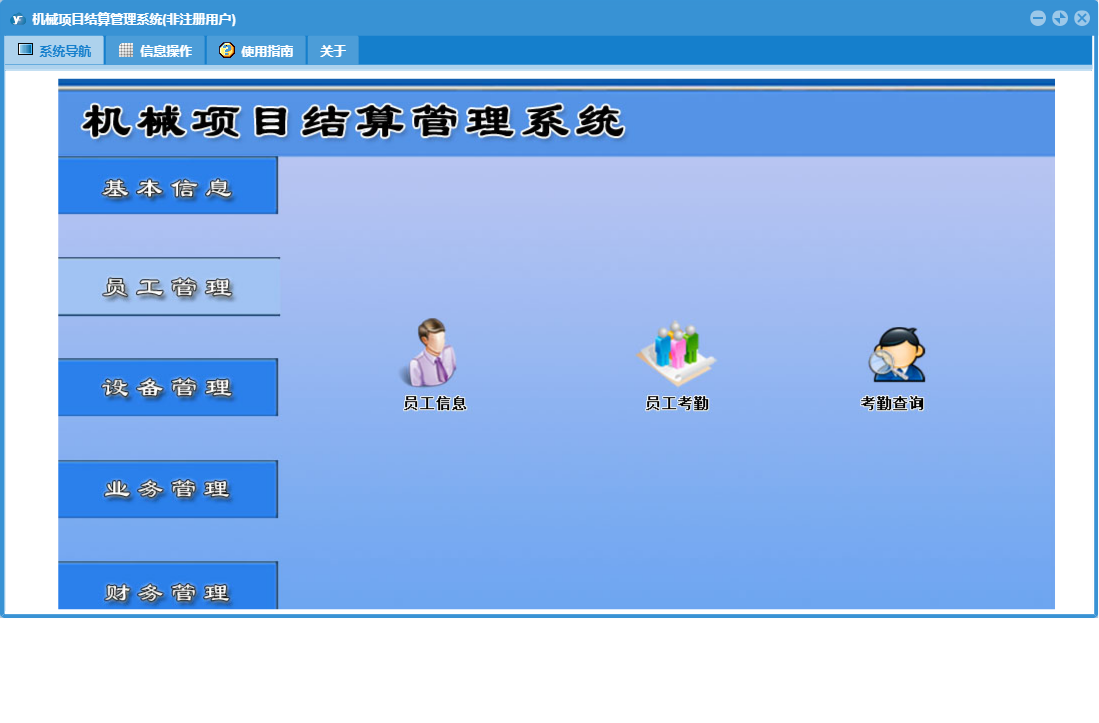Click the grid icon beside 信息操作
The height and width of the screenshot is (723, 1099).
[x=126, y=50]
